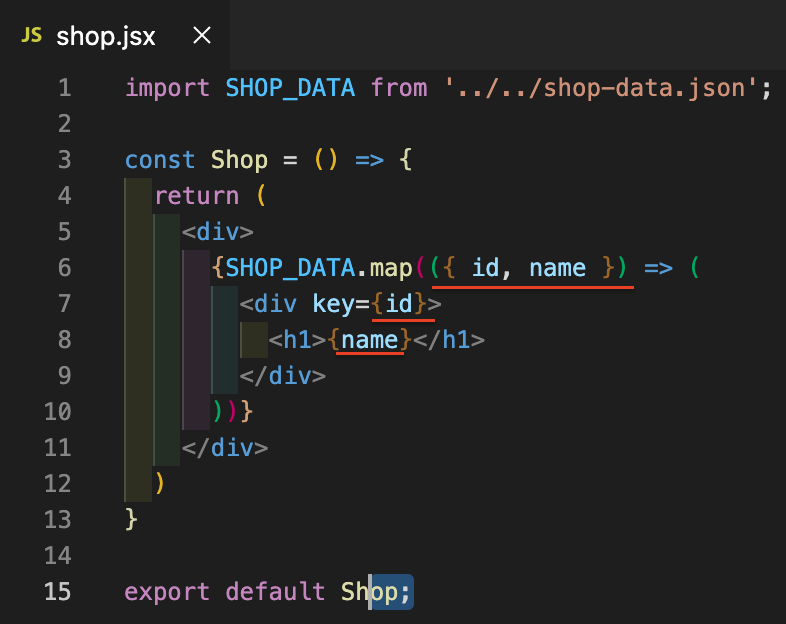The height and width of the screenshot is (624, 786).
Task: Click the JS file icon in tab
Action: tap(32, 35)
